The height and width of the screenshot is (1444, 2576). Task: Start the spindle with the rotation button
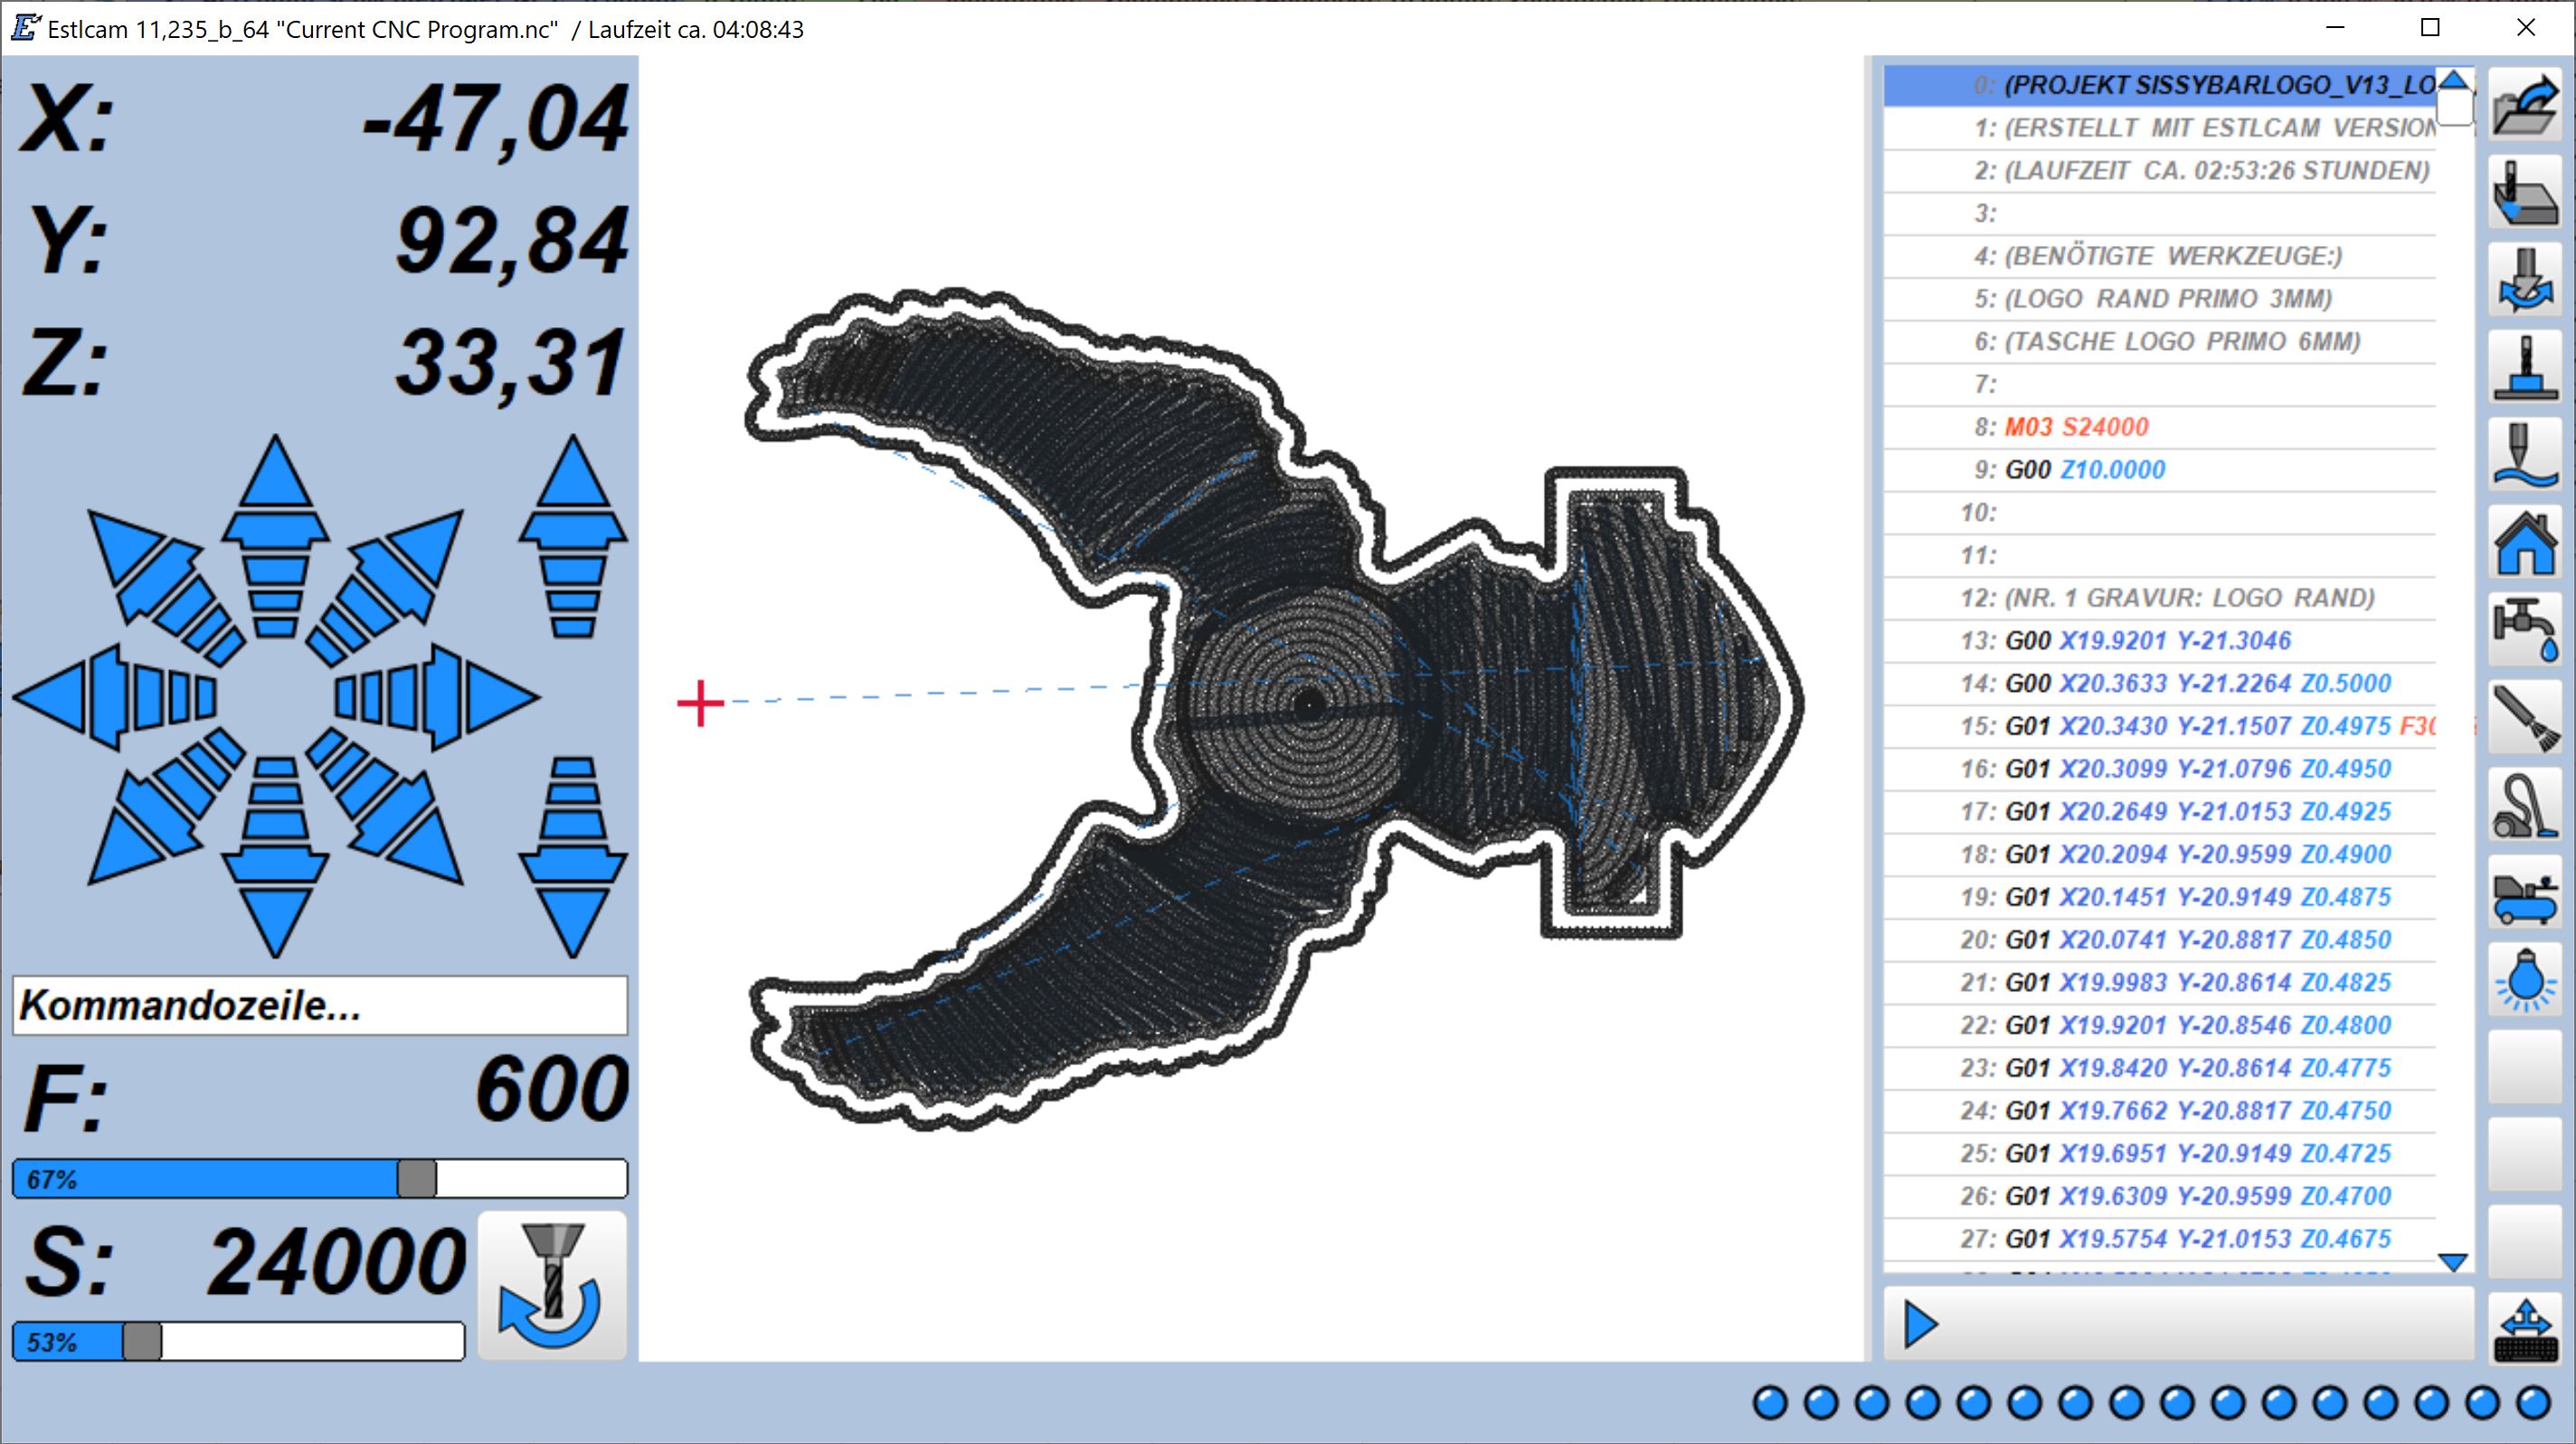(x=552, y=1286)
